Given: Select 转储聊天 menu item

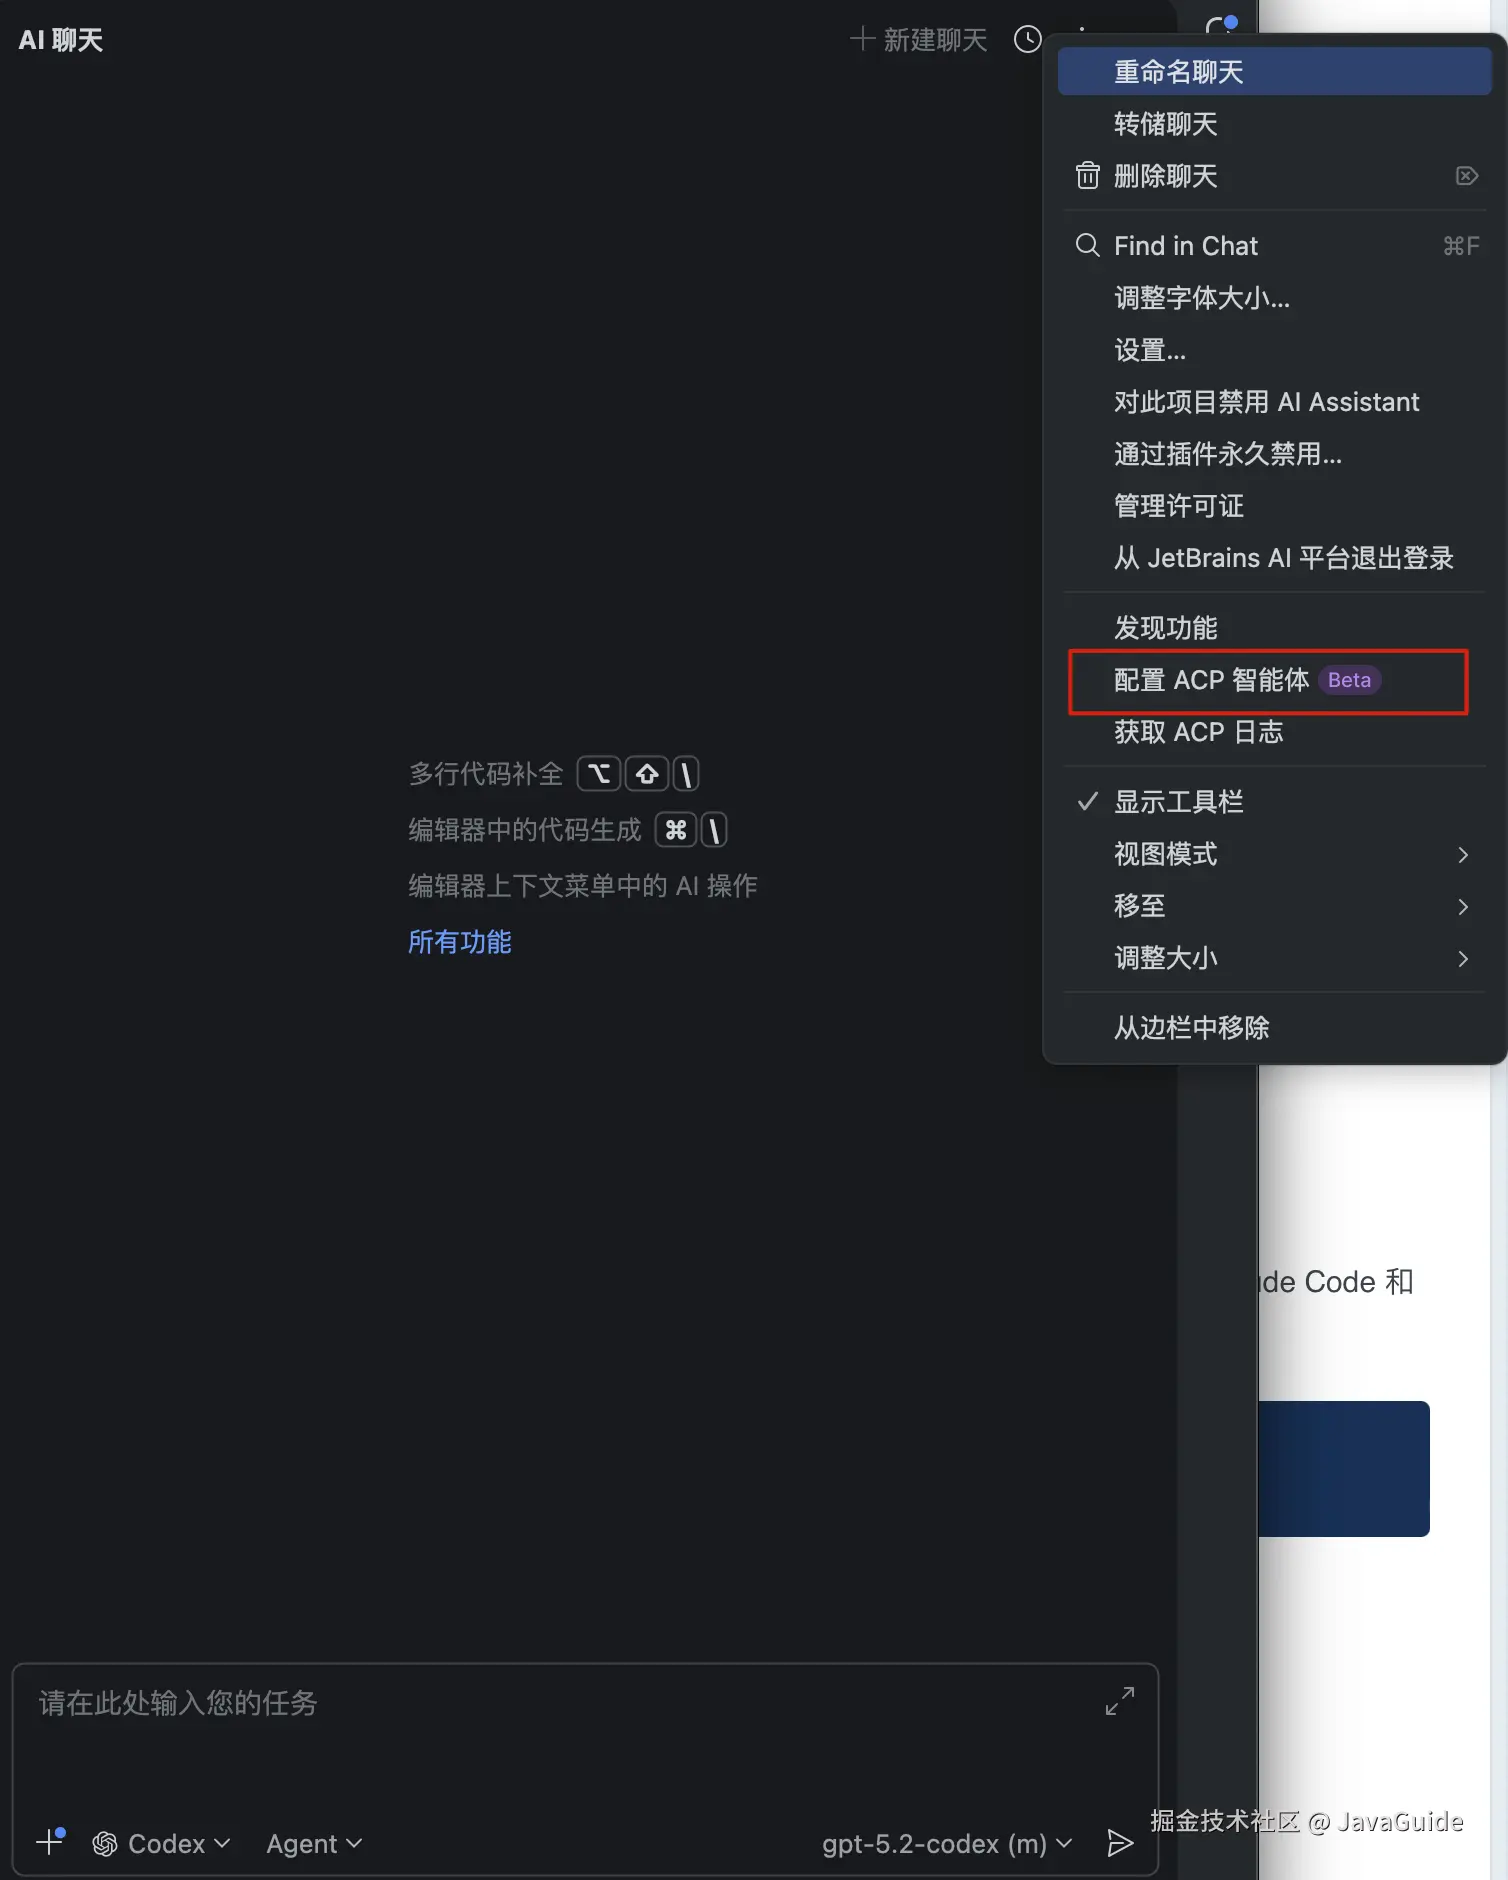Looking at the screenshot, I should point(1274,124).
